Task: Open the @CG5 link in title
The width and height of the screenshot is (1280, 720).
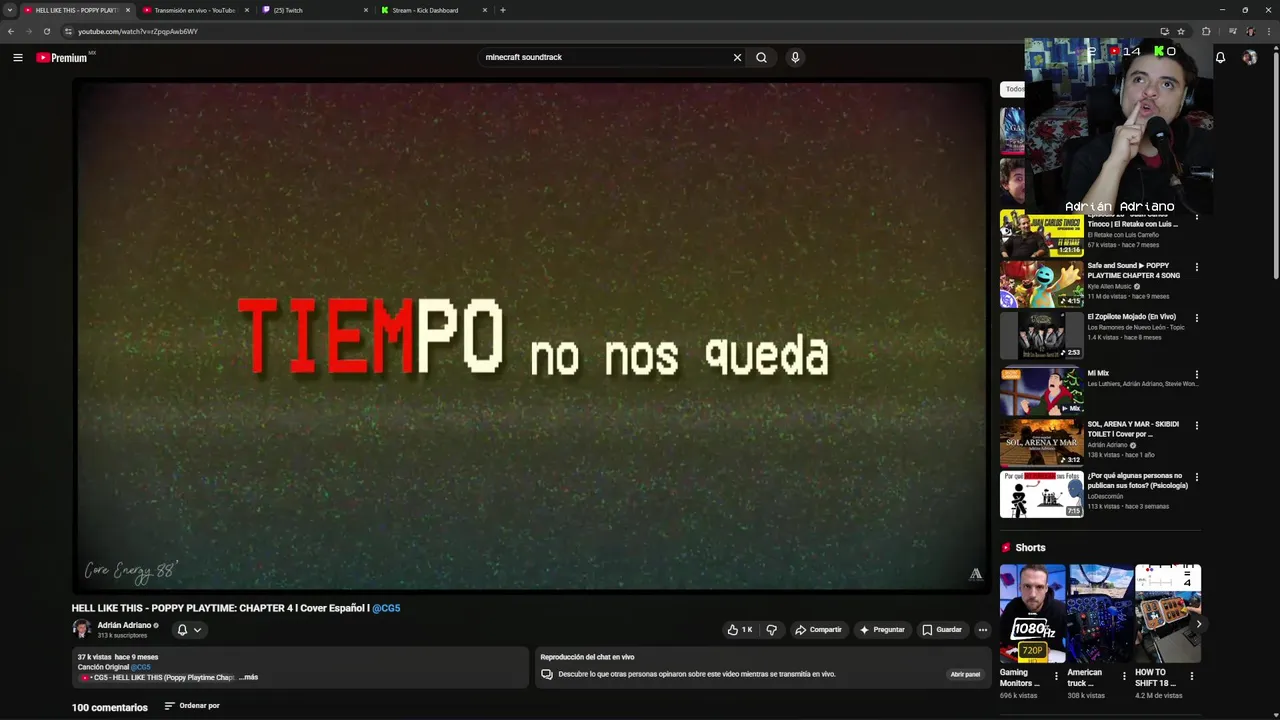Action: [386, 608]
